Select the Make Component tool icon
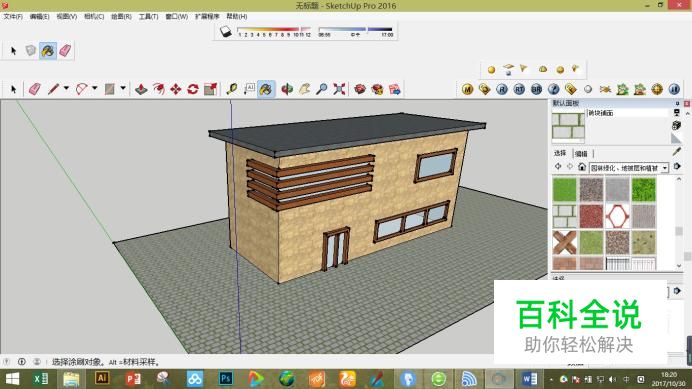692x389 pixels. click(30, 51)
